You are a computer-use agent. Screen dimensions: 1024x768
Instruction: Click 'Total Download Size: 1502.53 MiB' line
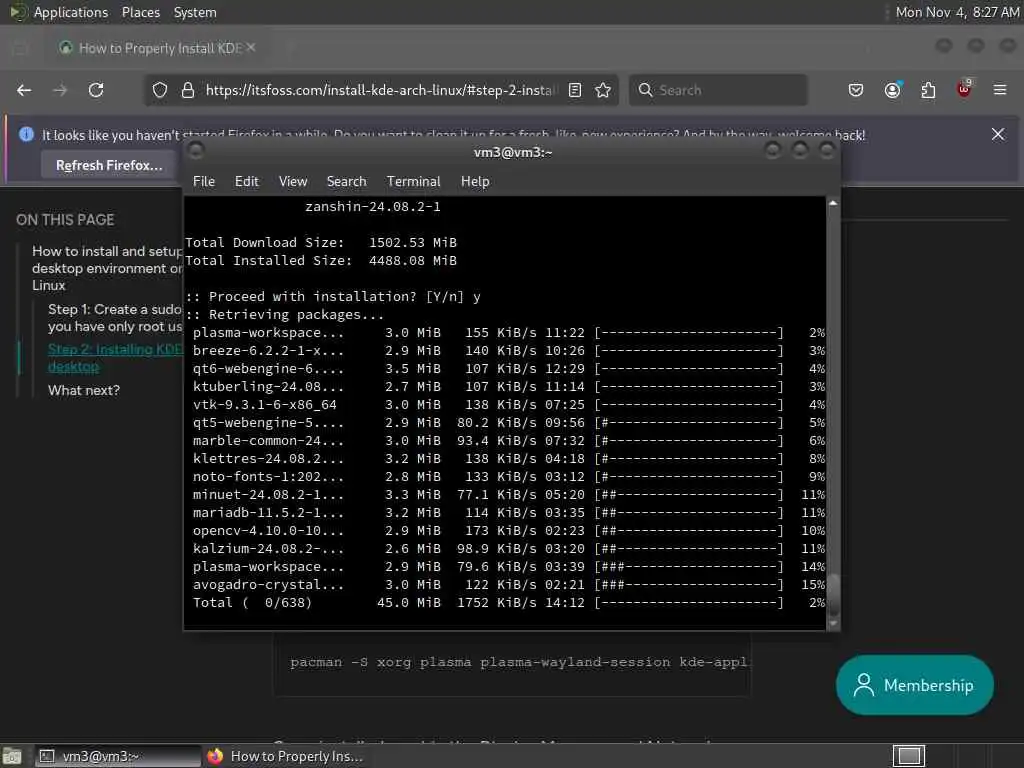[x=321, y=242]
